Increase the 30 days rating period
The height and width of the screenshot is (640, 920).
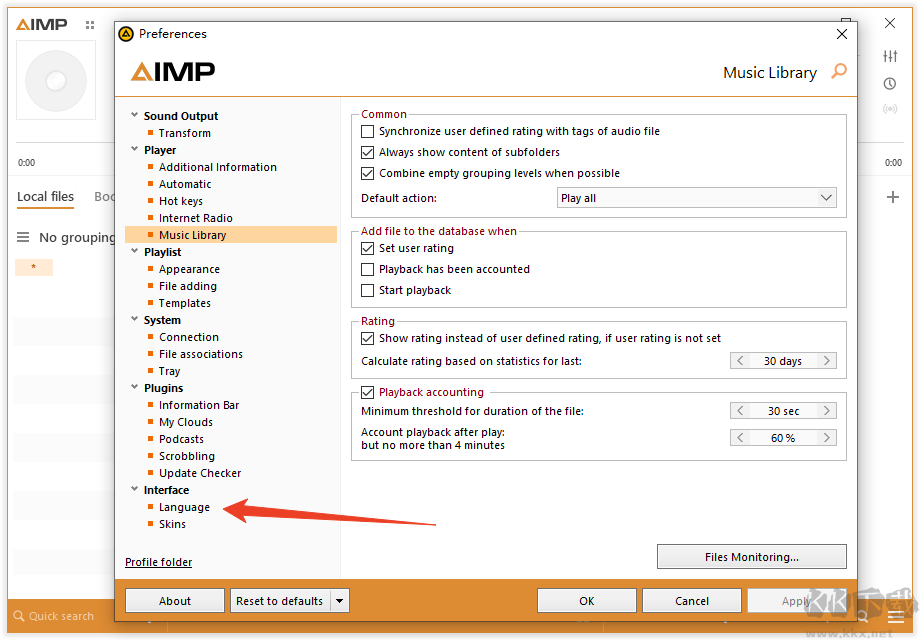(x=827, y=361)
